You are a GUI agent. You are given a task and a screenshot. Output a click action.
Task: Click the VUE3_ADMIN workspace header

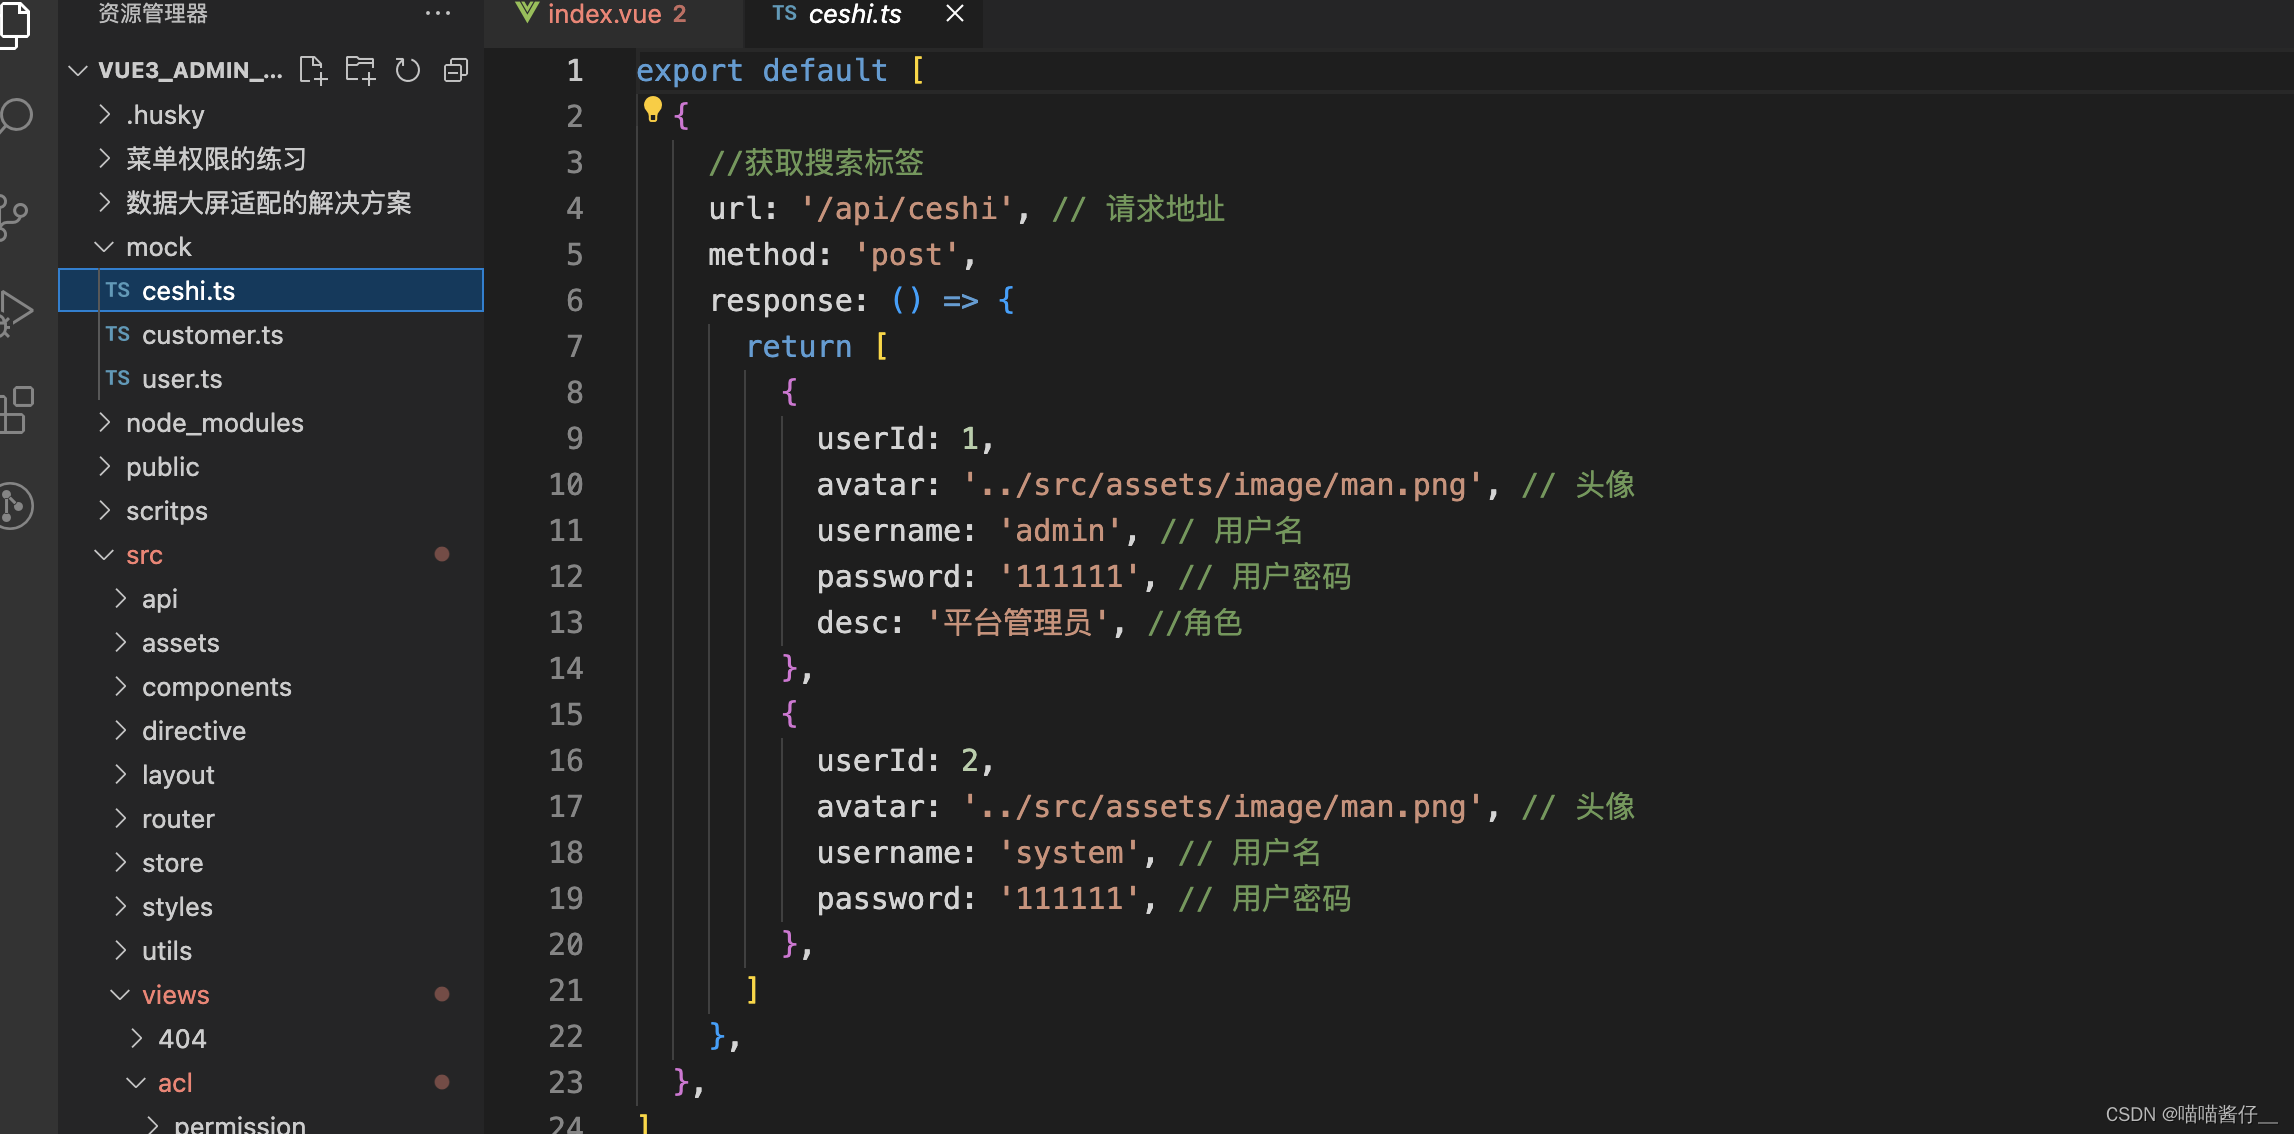[x=190, y=70]
